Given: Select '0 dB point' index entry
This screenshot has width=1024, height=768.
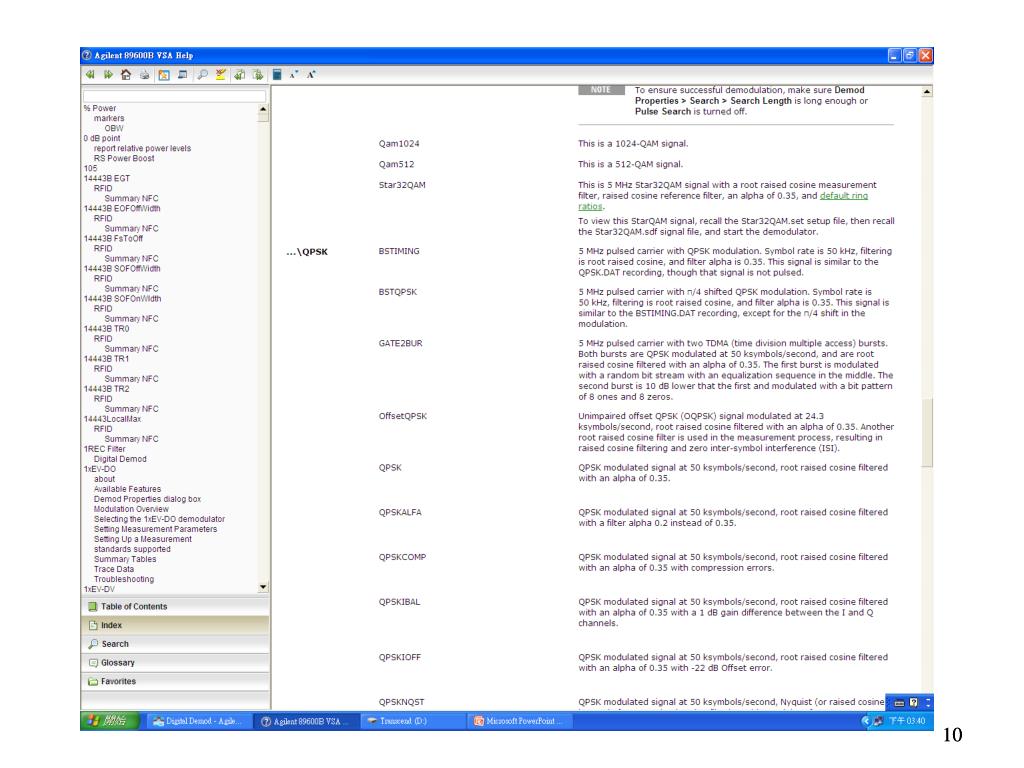Looking at the screenshot, I should click(x=102, y=138).
